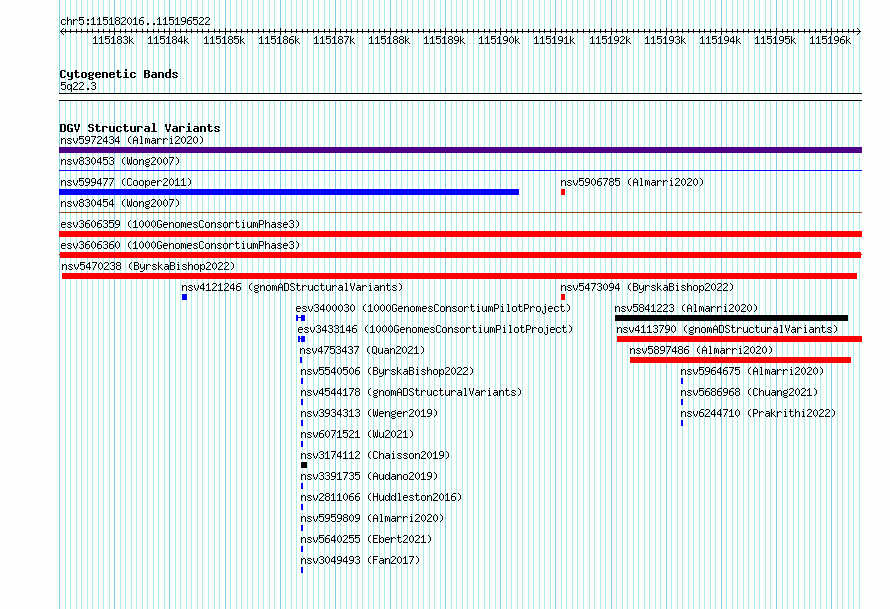The height and width of the screenshot is (609, 890).
Task: Click the nsv5972434 (Almarri2020) variant label
Action: (x=132, y=140)
